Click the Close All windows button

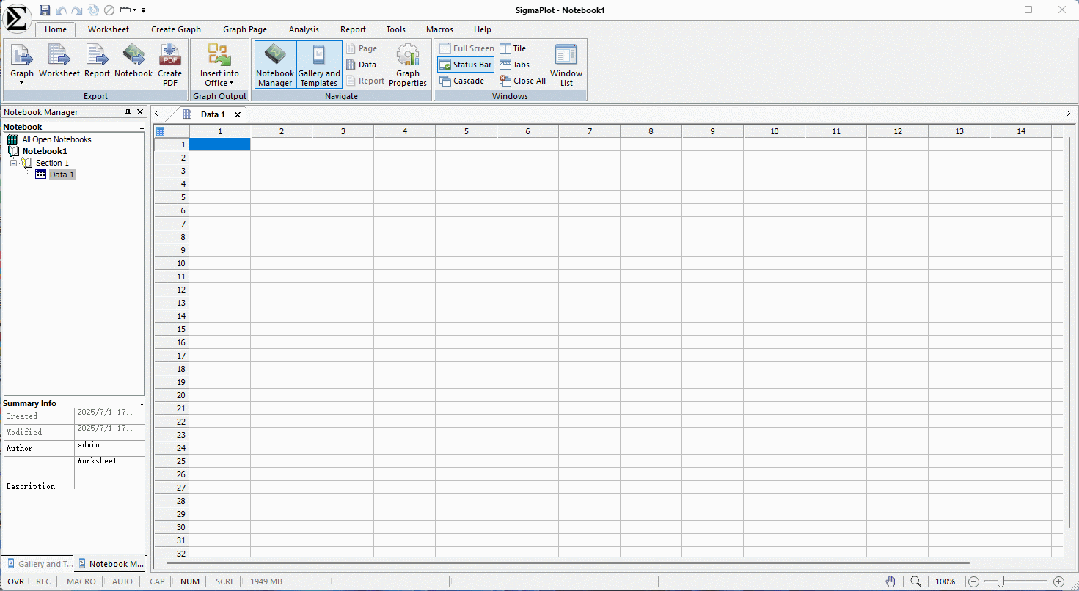click(x=522, y=81)
